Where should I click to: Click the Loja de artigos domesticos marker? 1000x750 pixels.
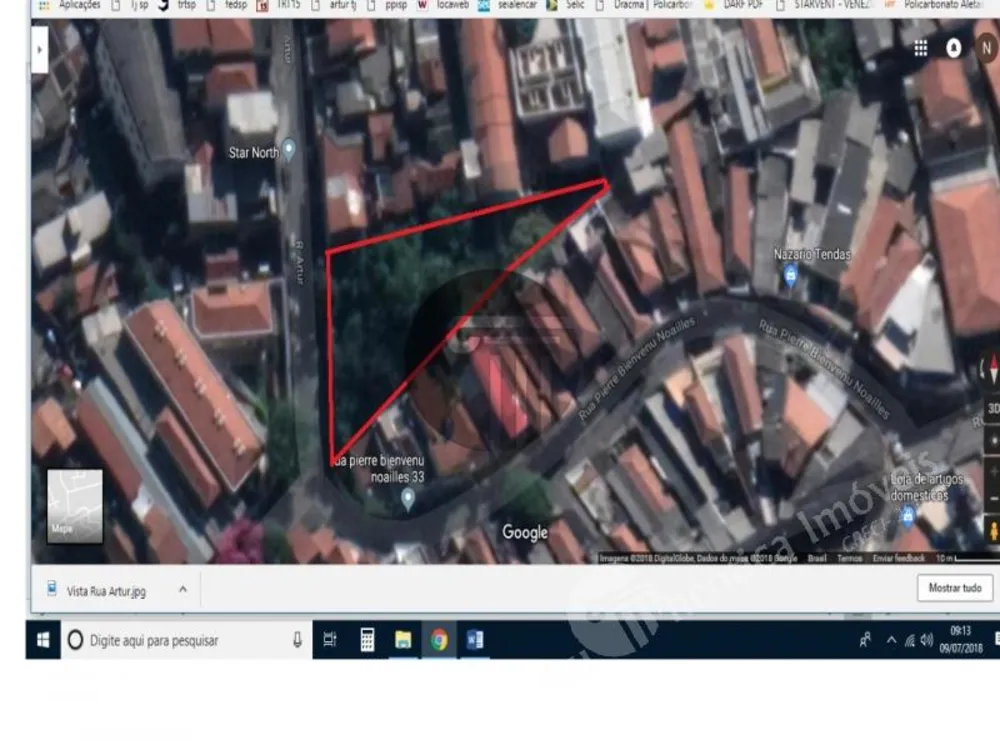click(908, 515)
